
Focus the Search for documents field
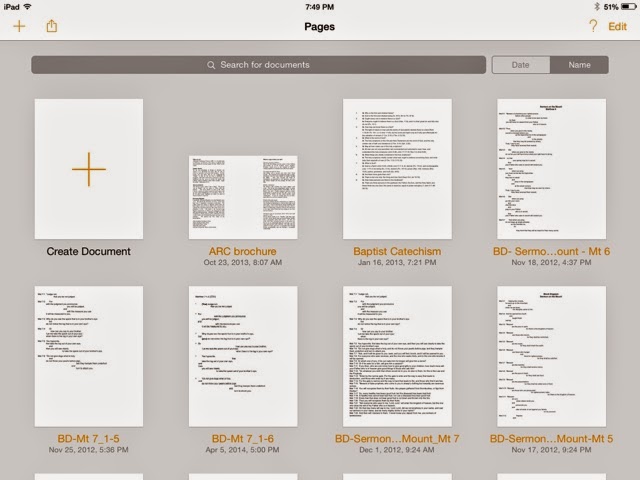pyautogui.click(x=258, y=65)
